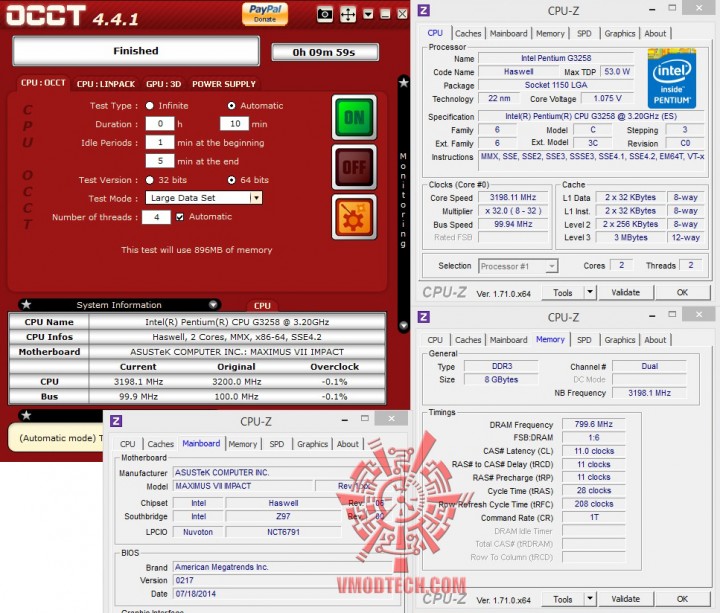Click star icon beside System Information
This screenshot has width=720, height=613.
(26, 304)
